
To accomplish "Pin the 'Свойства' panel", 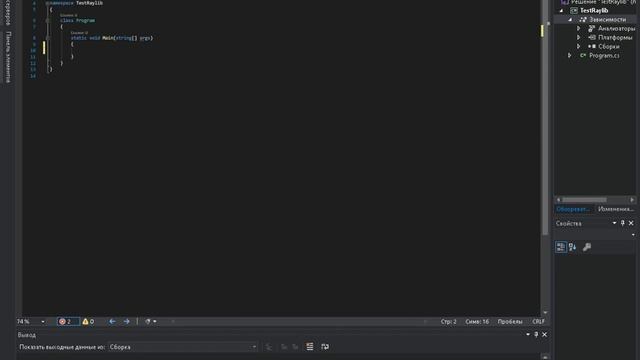I will [622, 223].
